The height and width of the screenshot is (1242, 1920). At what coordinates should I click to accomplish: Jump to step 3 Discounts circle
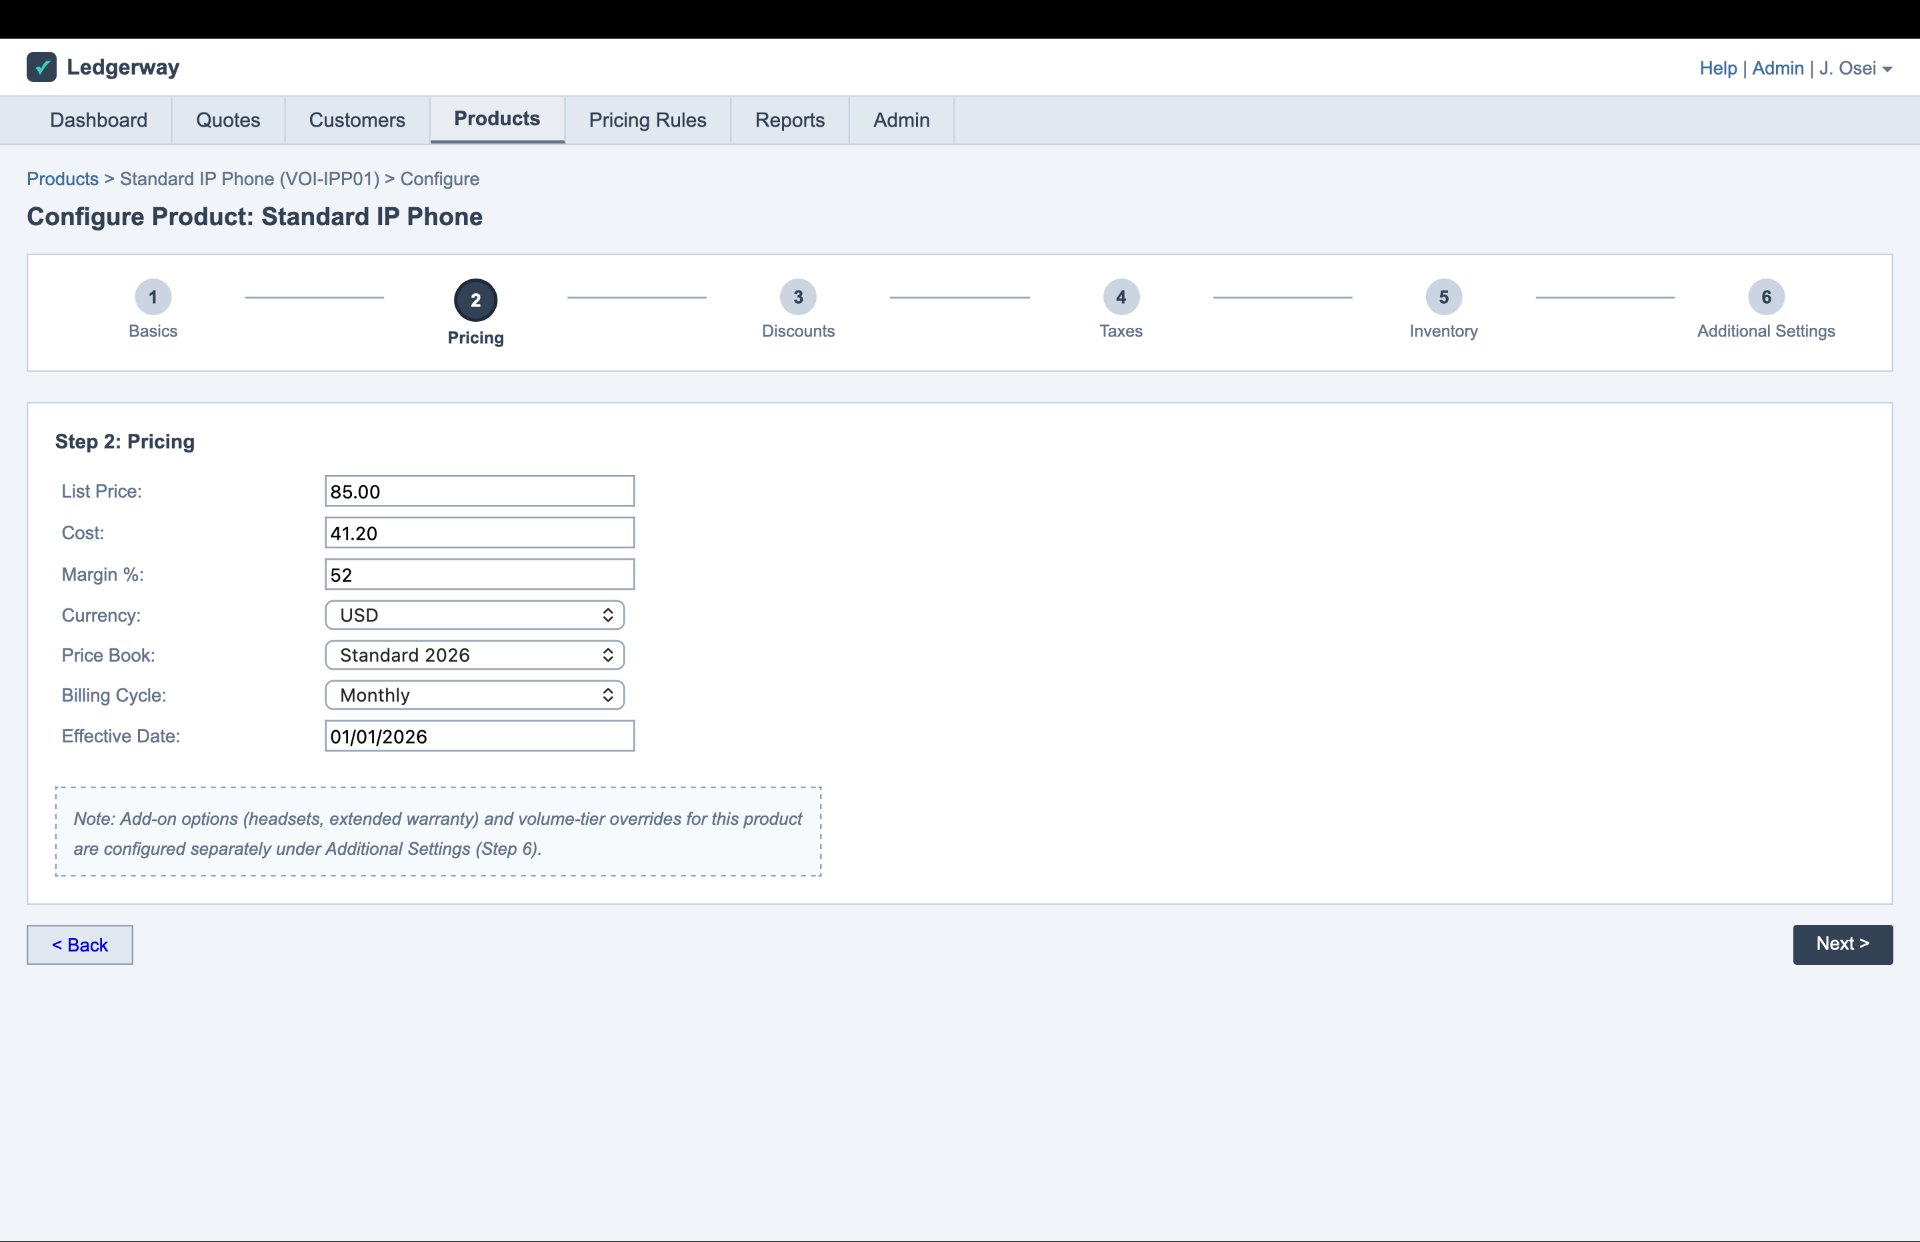(798, 297)
